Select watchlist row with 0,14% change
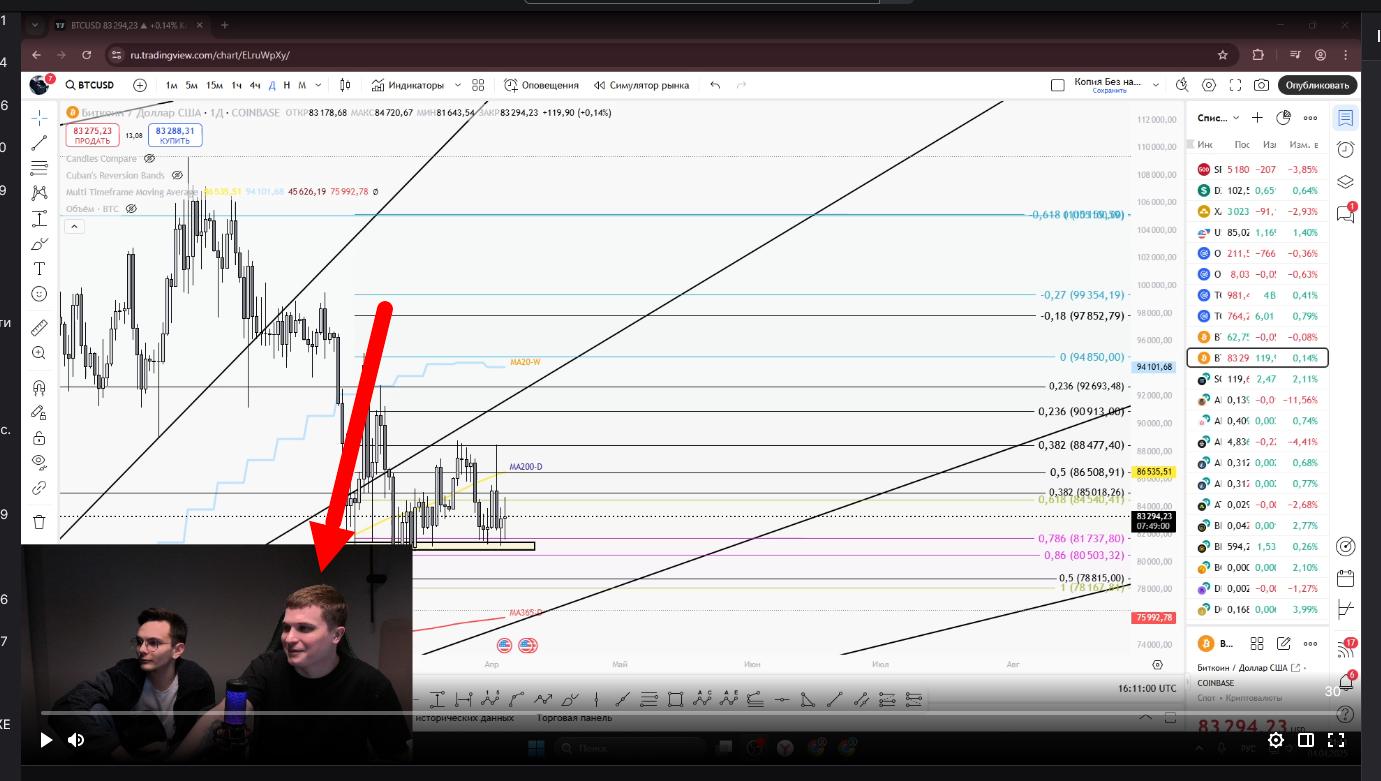 [1257, 358]
